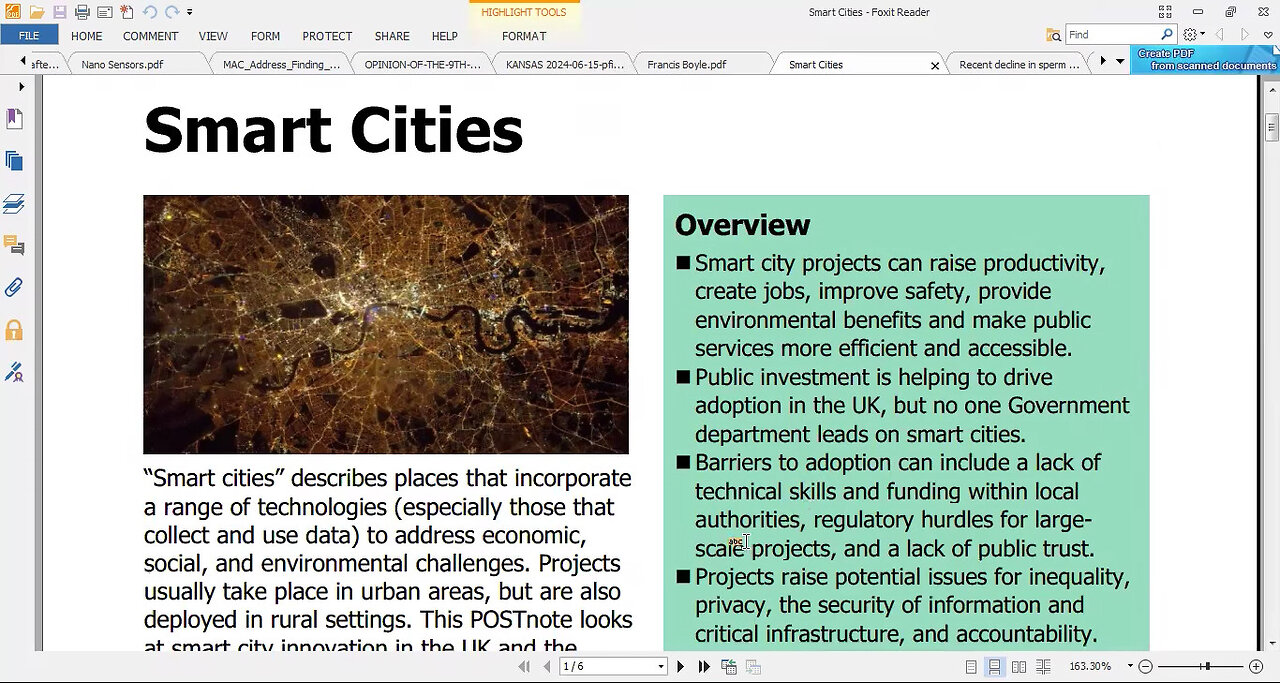
Task: Open the COMMENT ribbon tab
Action: click(150, 36)
